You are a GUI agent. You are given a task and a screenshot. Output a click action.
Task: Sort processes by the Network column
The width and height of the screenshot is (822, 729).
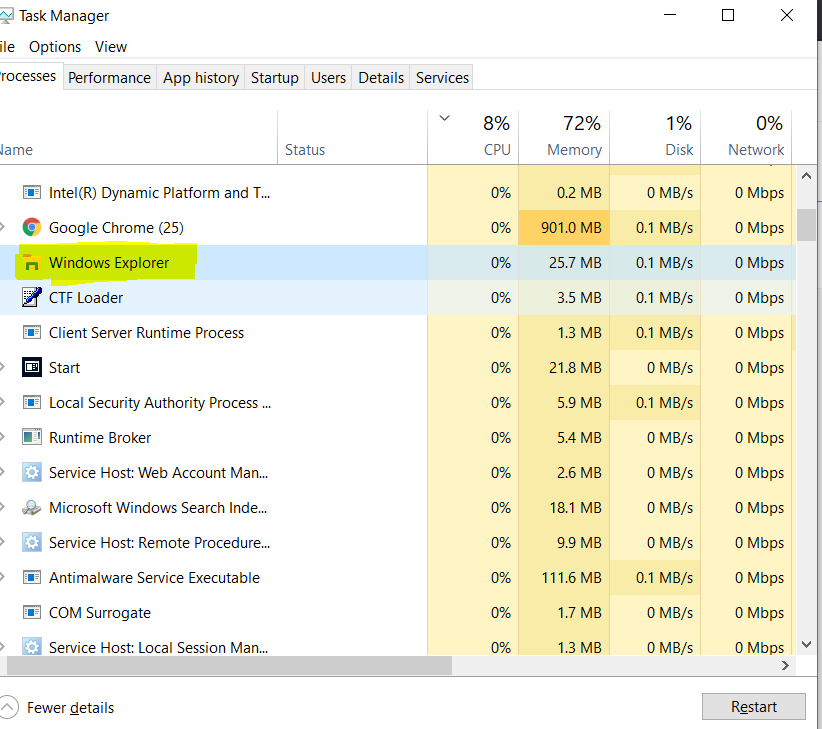point(746,137)
